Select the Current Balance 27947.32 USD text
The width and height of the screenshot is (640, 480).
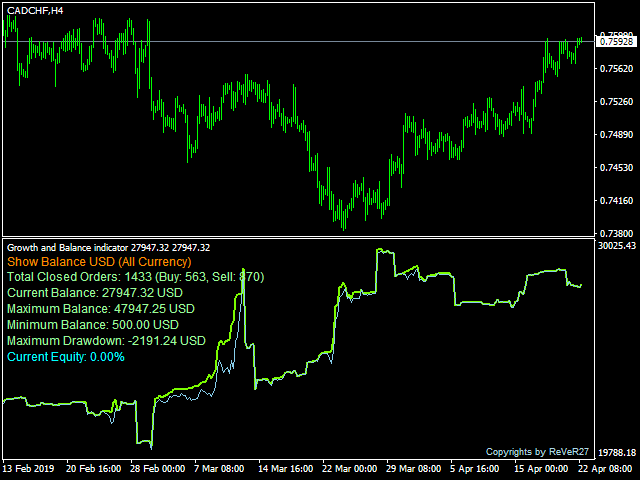pyautogui.click(x=95, y=293)
